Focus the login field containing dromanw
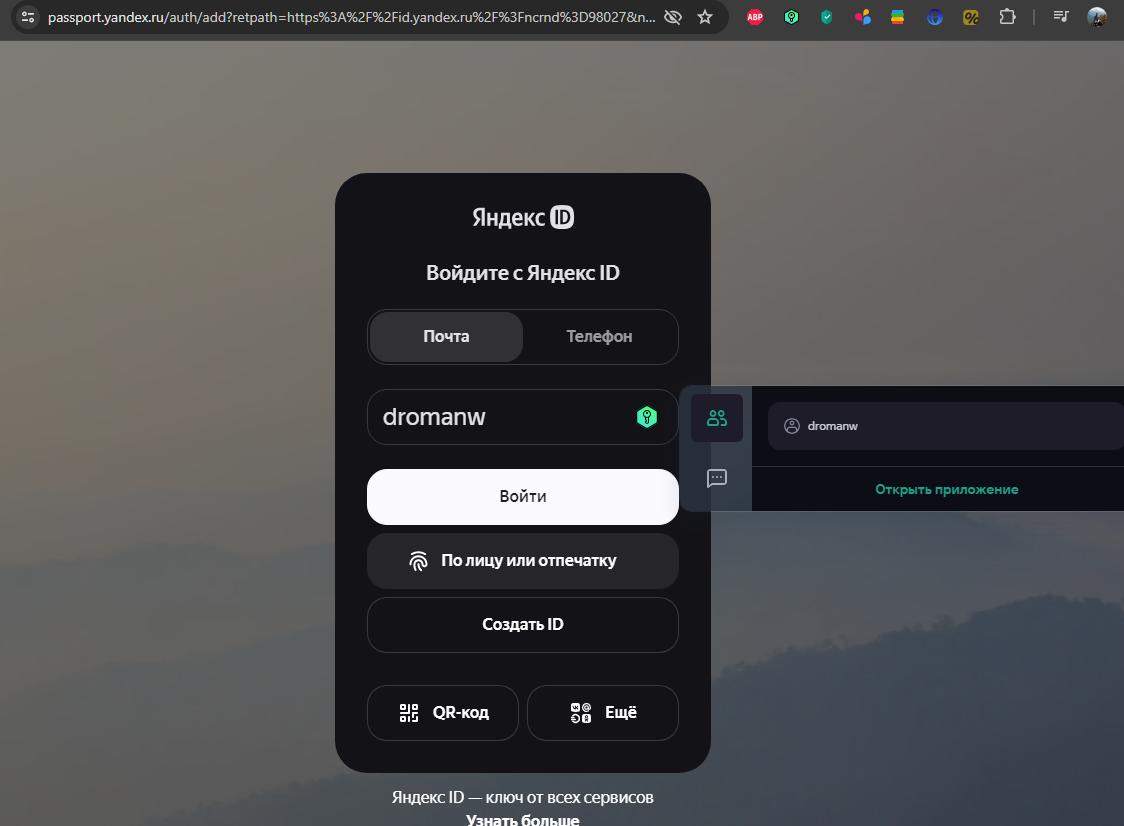Viewport: 1124px width, 826px height. 523,417
